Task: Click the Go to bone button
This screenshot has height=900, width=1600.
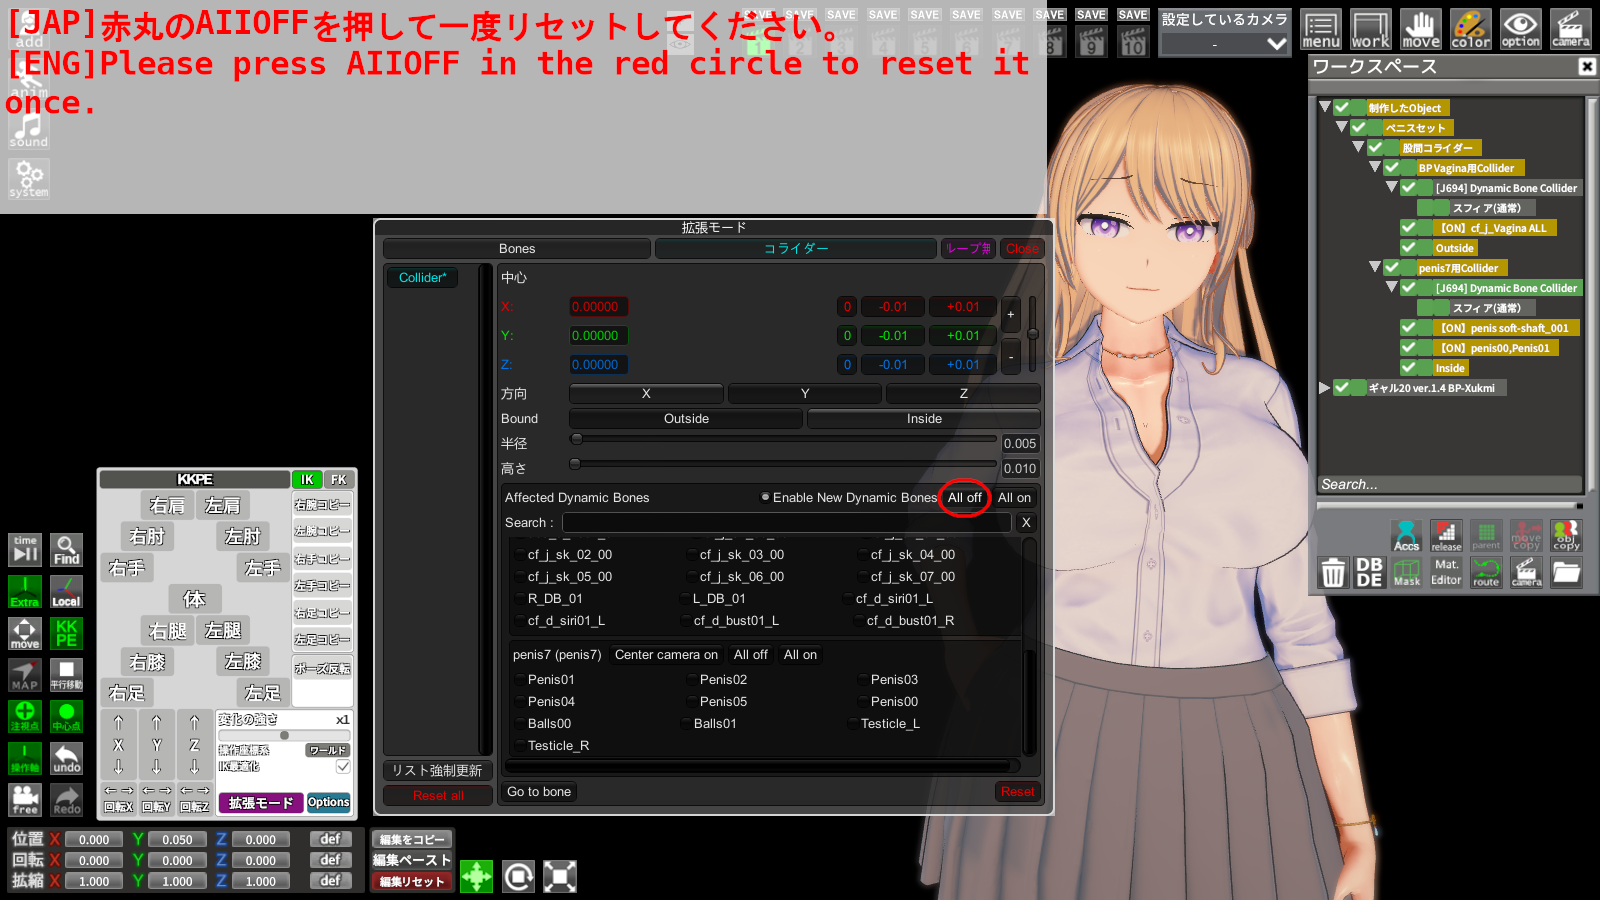Action: point(539,791)
